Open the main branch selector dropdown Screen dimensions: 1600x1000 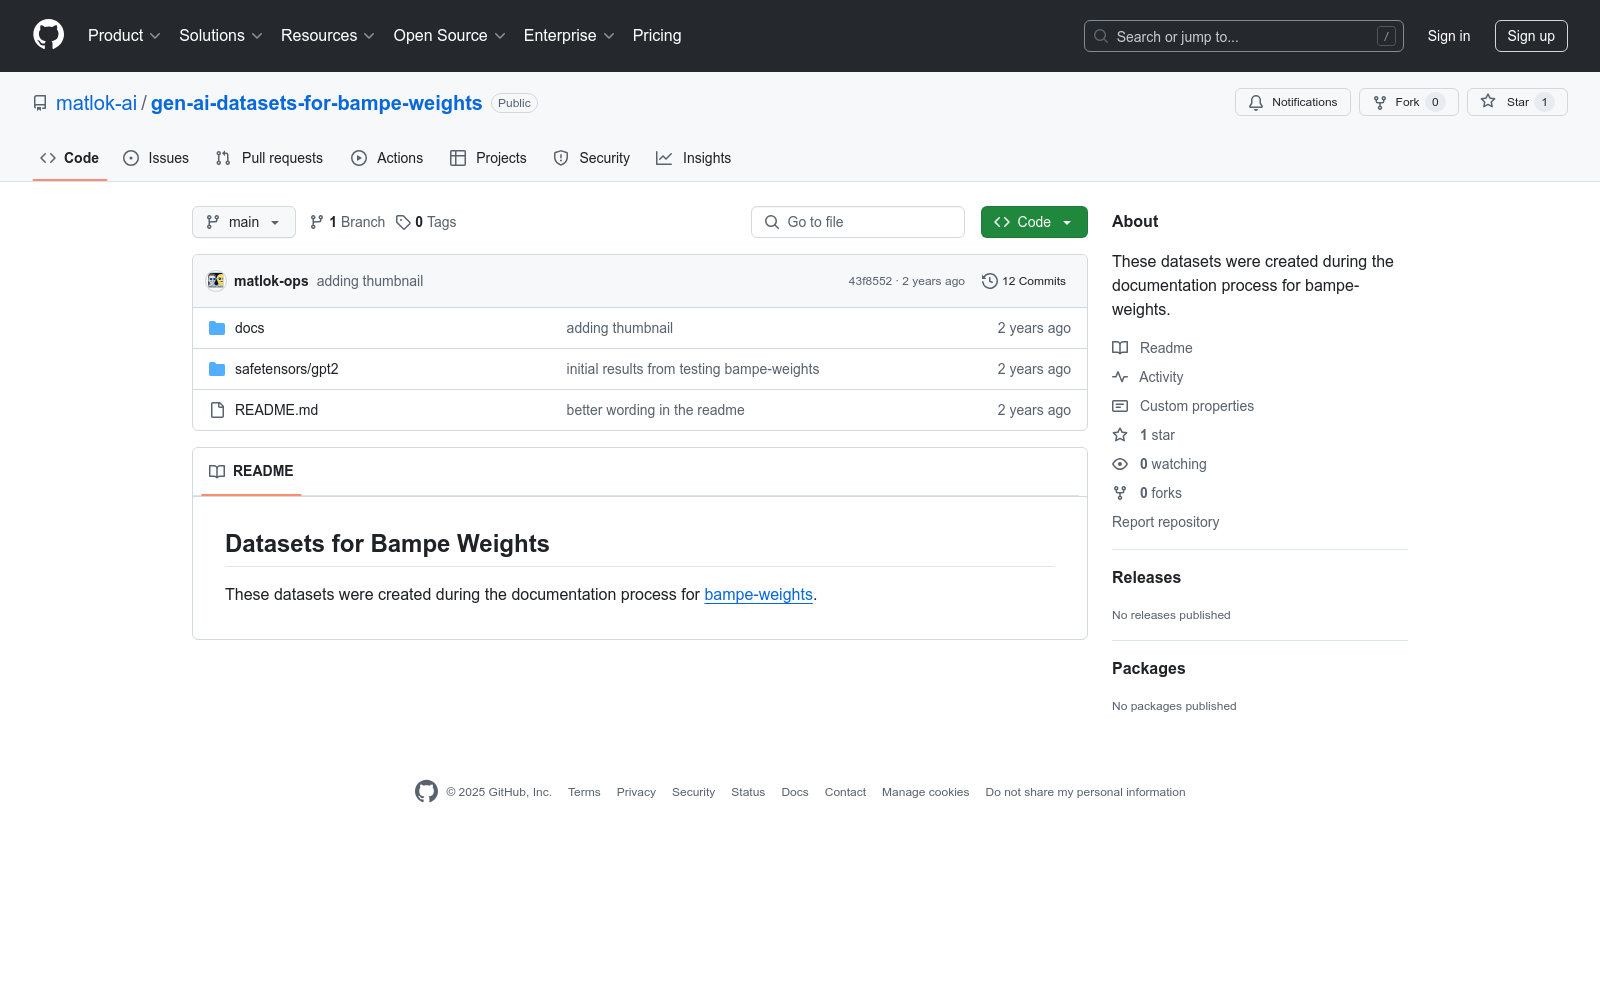[244, 222]
